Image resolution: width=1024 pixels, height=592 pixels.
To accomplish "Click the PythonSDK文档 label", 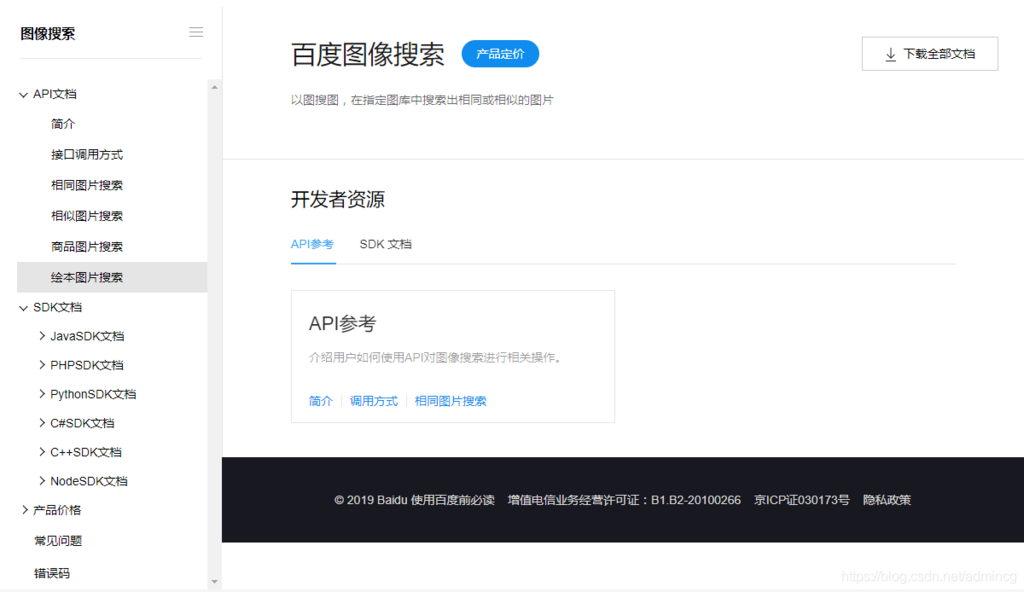I will coord(93,394).
